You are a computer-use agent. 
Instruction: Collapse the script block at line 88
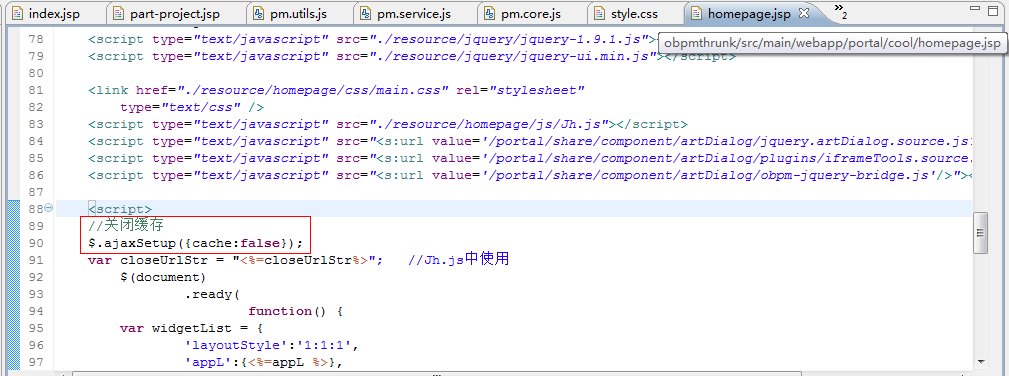tap(49, 209)
